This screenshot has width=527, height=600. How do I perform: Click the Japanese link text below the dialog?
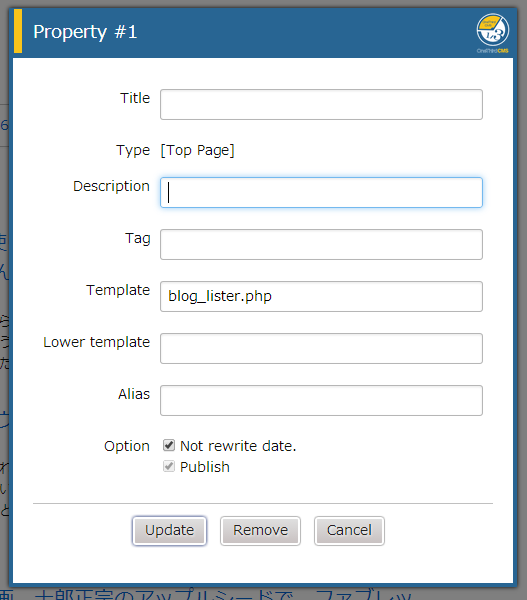coord(223,594)
